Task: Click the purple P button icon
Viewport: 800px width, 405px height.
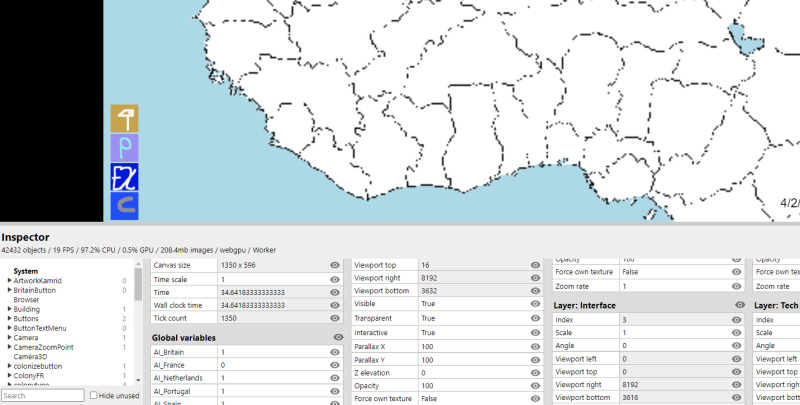Action: [x=124, y=148]
